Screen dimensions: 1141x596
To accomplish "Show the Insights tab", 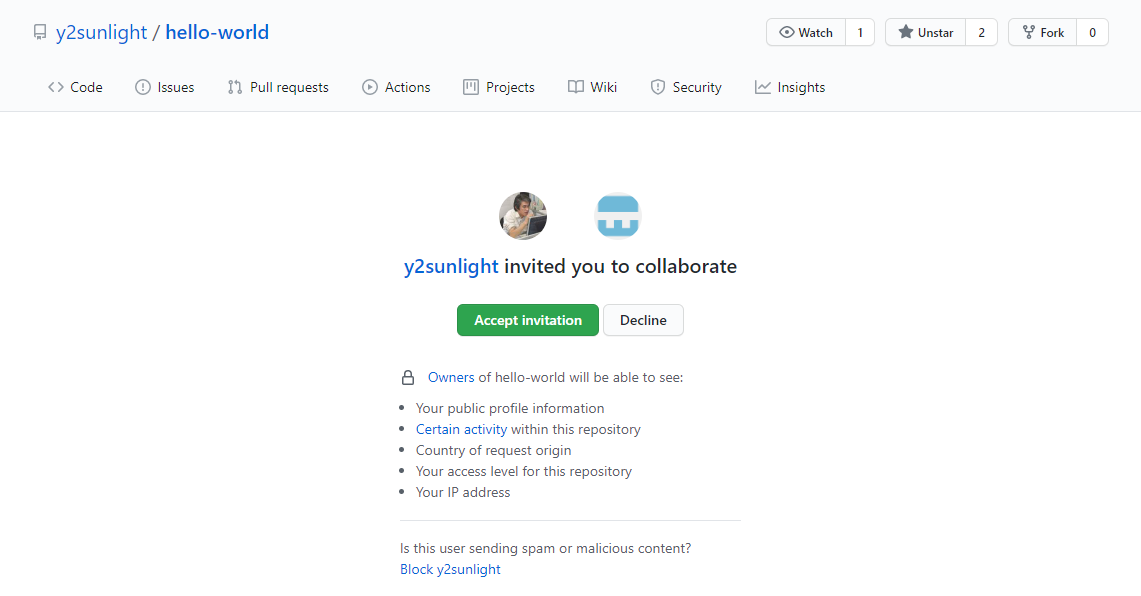I will pyautogui.click(x=790, y=88).
